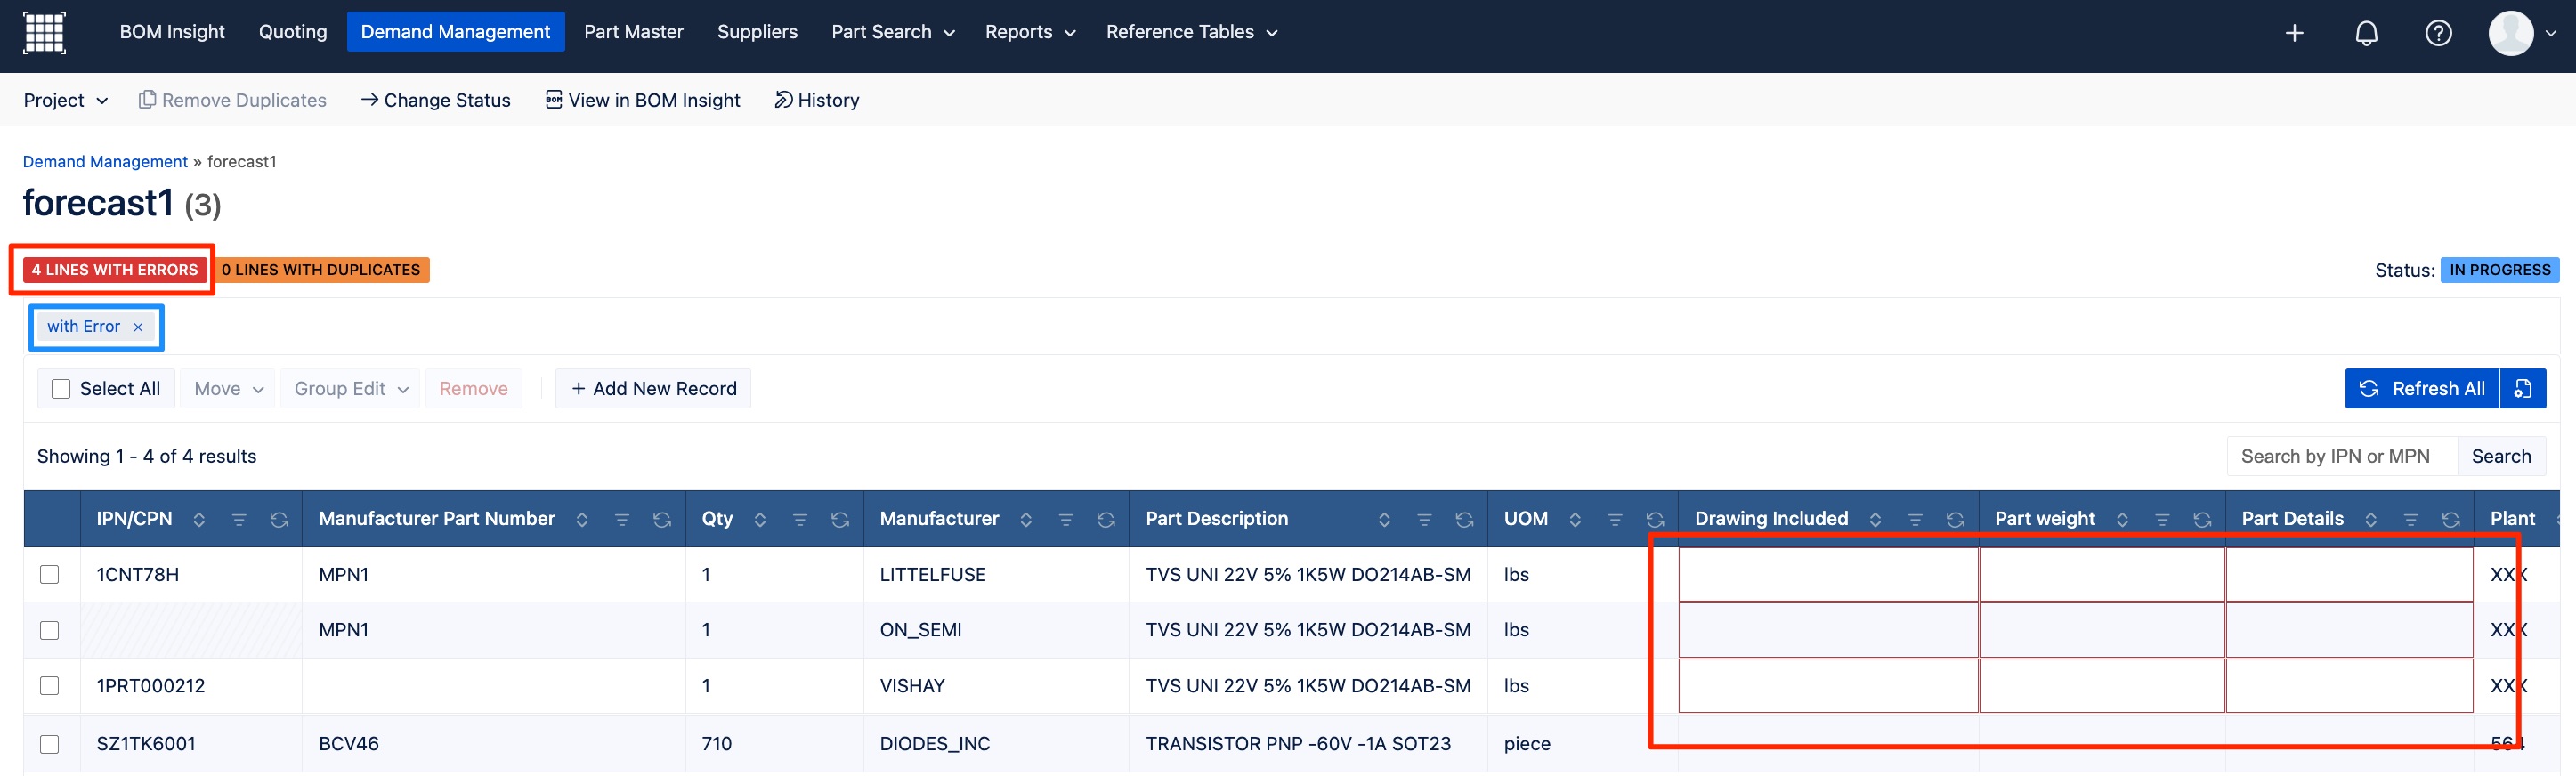2576x776 pixels.
Task: Click the plus icon in top bar
Action: 2294,33
